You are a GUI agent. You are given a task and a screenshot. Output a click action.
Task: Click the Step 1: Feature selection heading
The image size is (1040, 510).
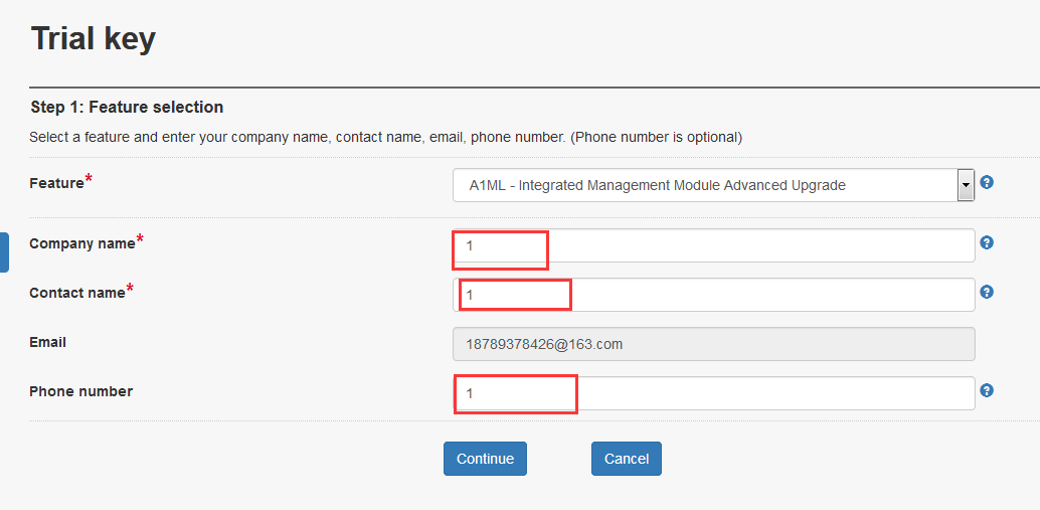point(127,107)
